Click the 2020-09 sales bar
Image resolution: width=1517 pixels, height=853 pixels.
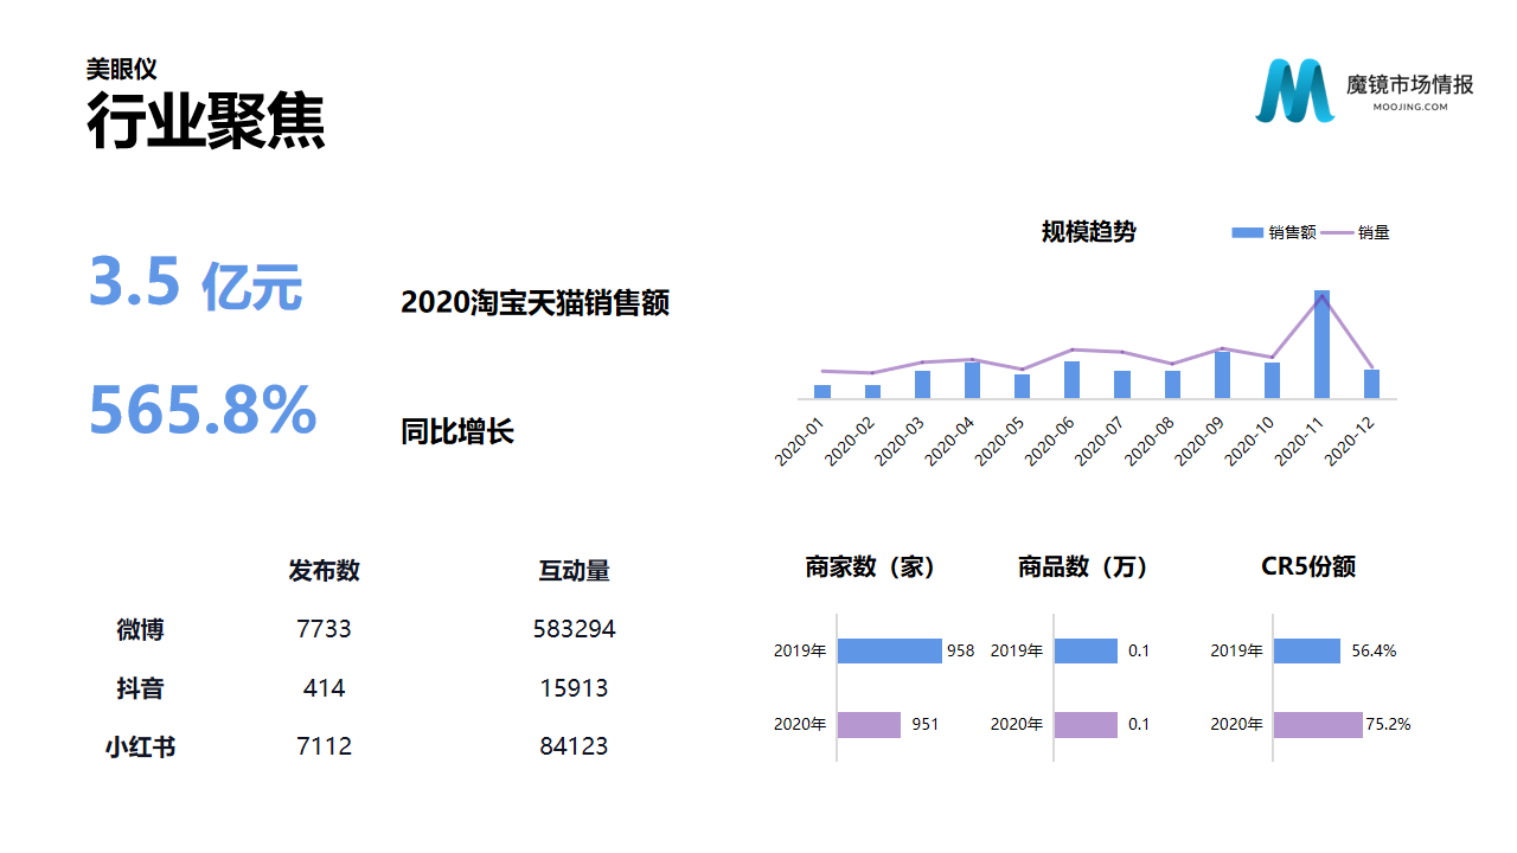click(1222, 375)
